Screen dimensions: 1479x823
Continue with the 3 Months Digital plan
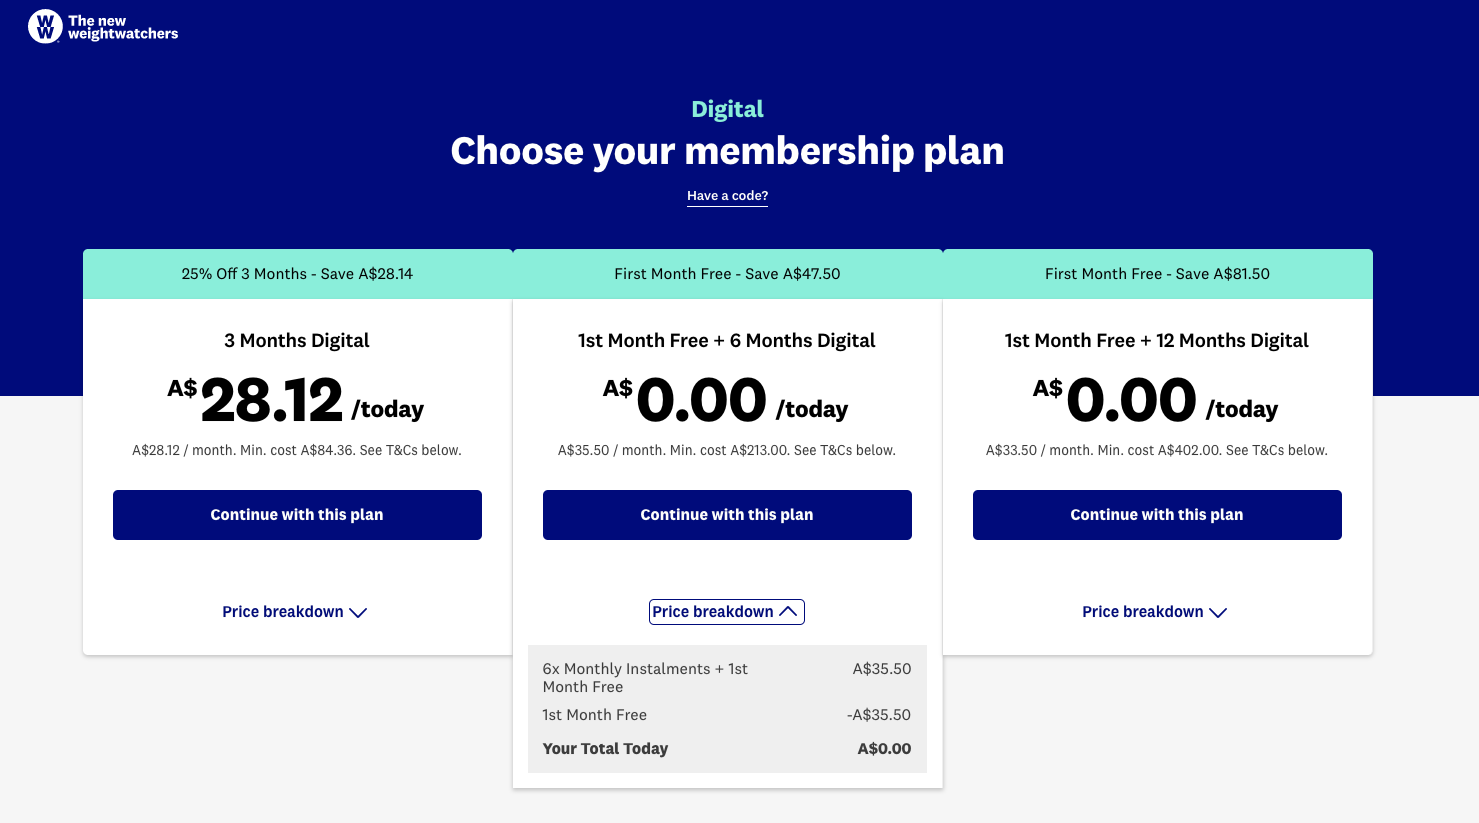(297, 515)
